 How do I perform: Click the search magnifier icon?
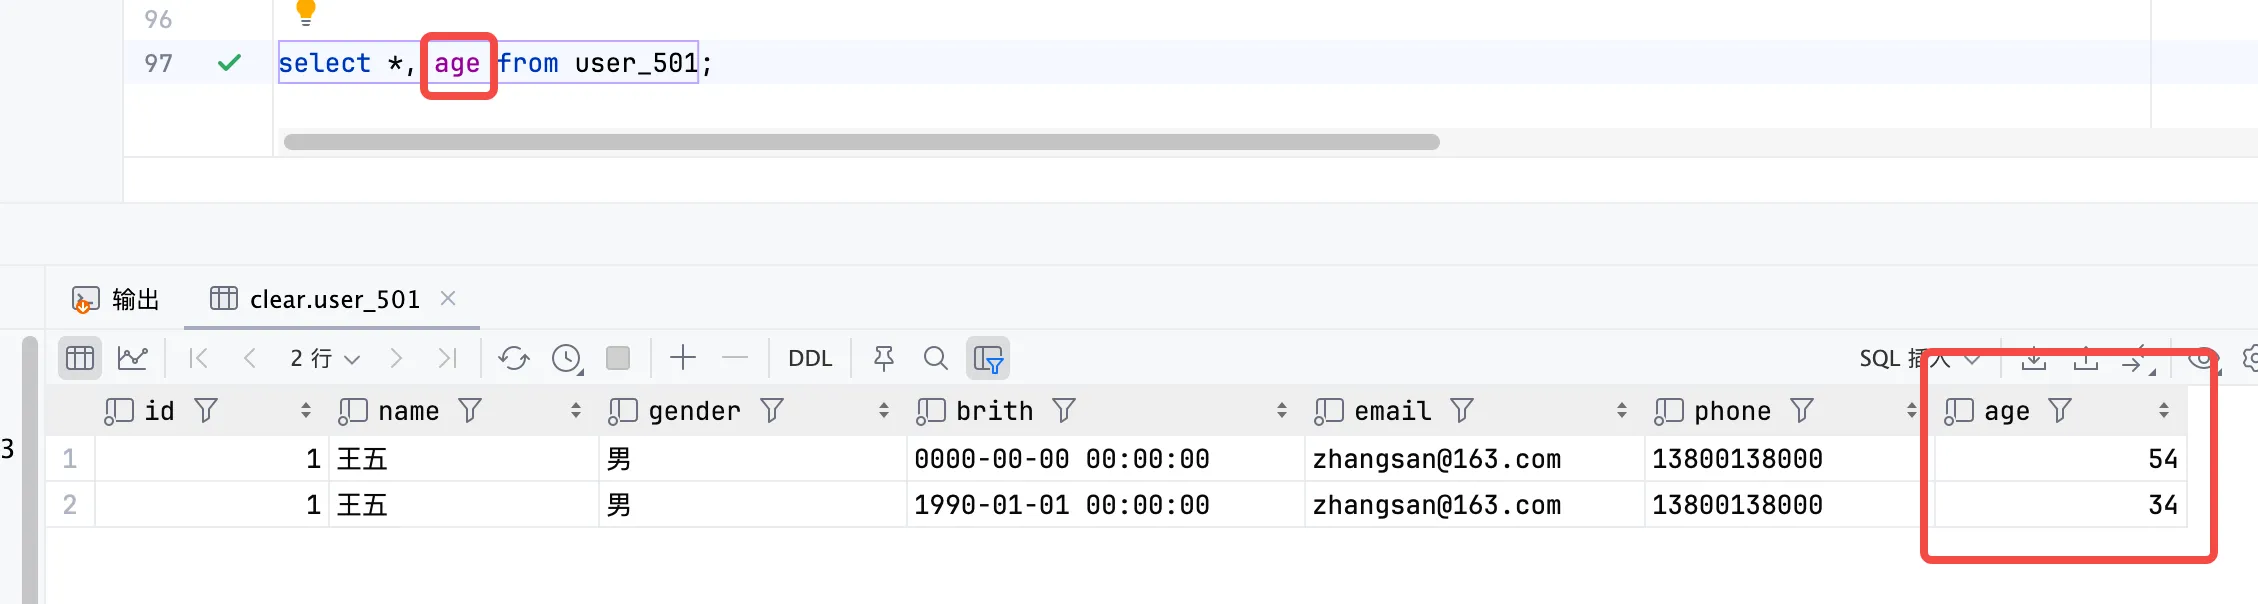(936, 358)
